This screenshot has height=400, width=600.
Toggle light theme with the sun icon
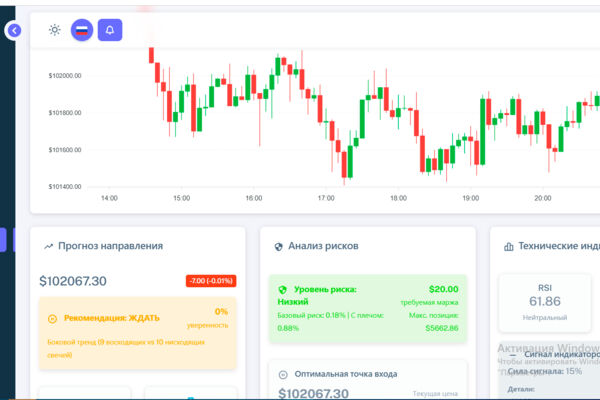point(55,30)
